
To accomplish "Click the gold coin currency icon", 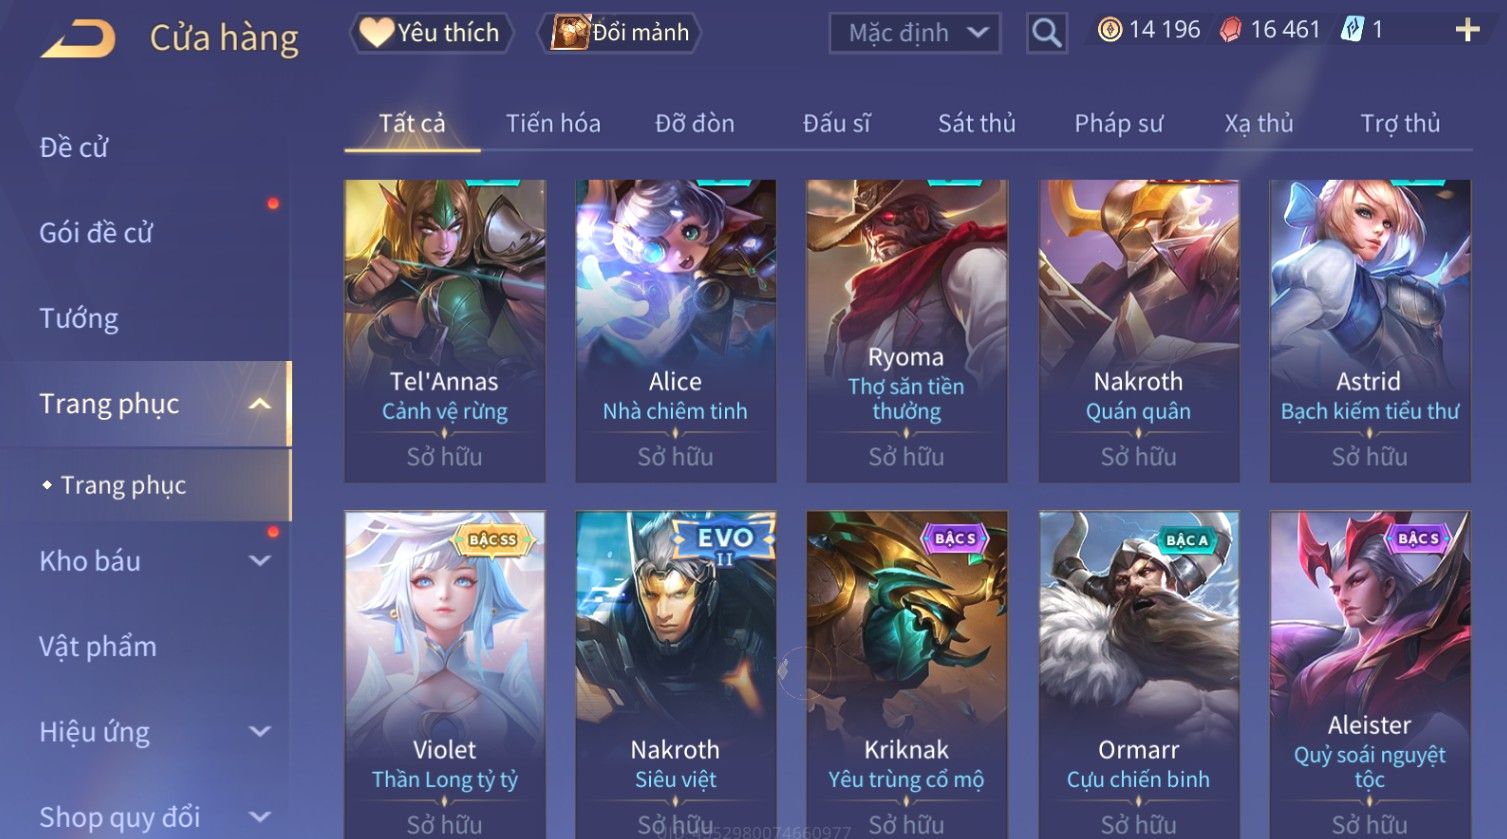I will 1110,30.
